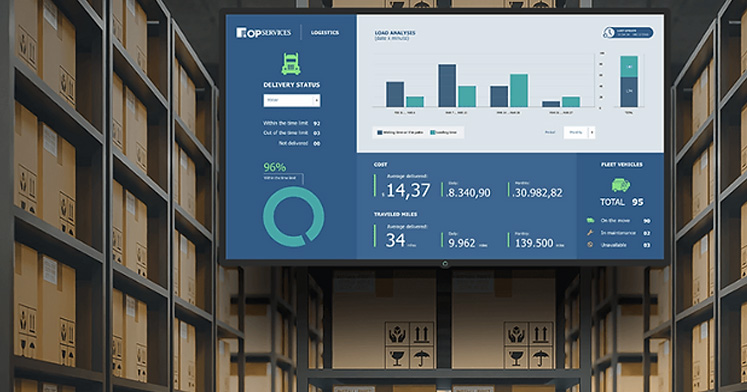Click the In maintenance wrench icon
747x392 pixels.
pos(590,232)
